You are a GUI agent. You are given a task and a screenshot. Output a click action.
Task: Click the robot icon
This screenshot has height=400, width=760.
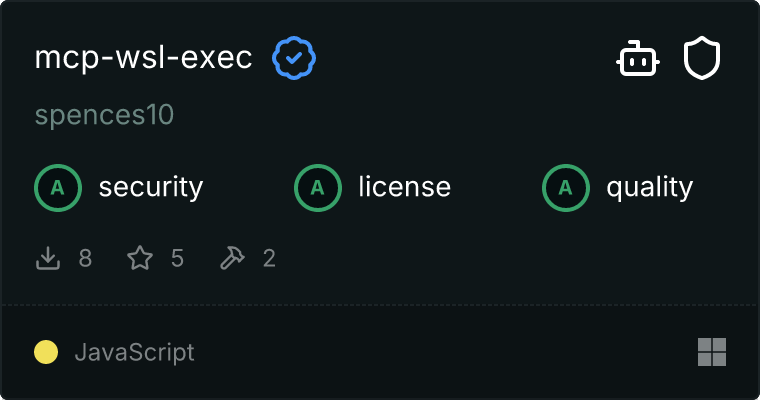(x=637, y=60)
